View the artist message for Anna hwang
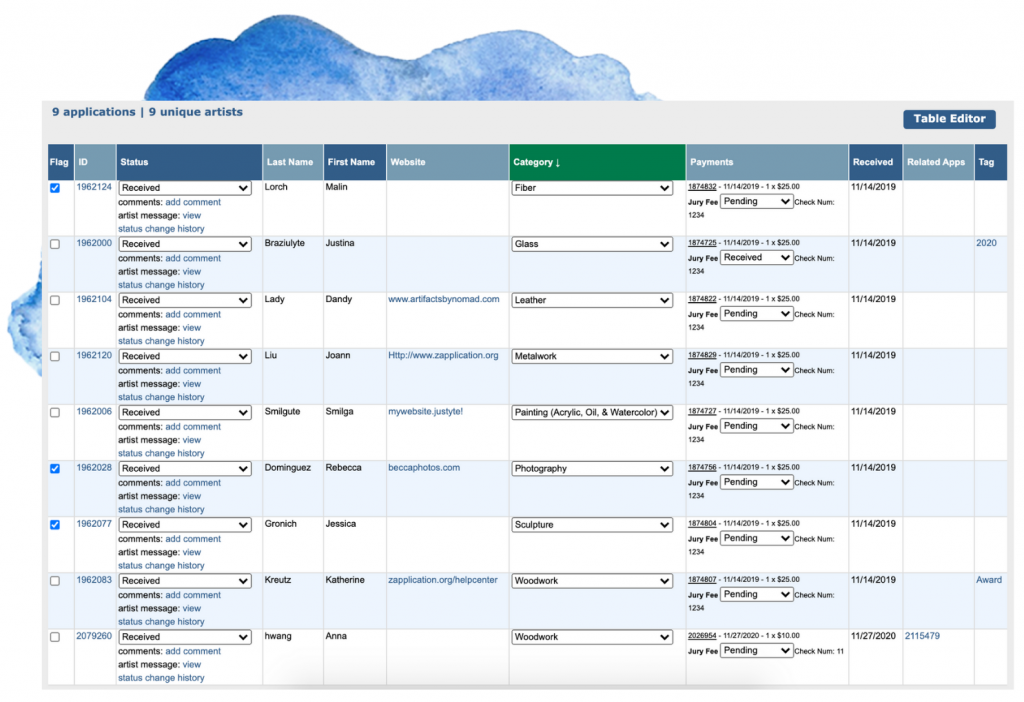The image size is (1024, 702). (190, 664)
